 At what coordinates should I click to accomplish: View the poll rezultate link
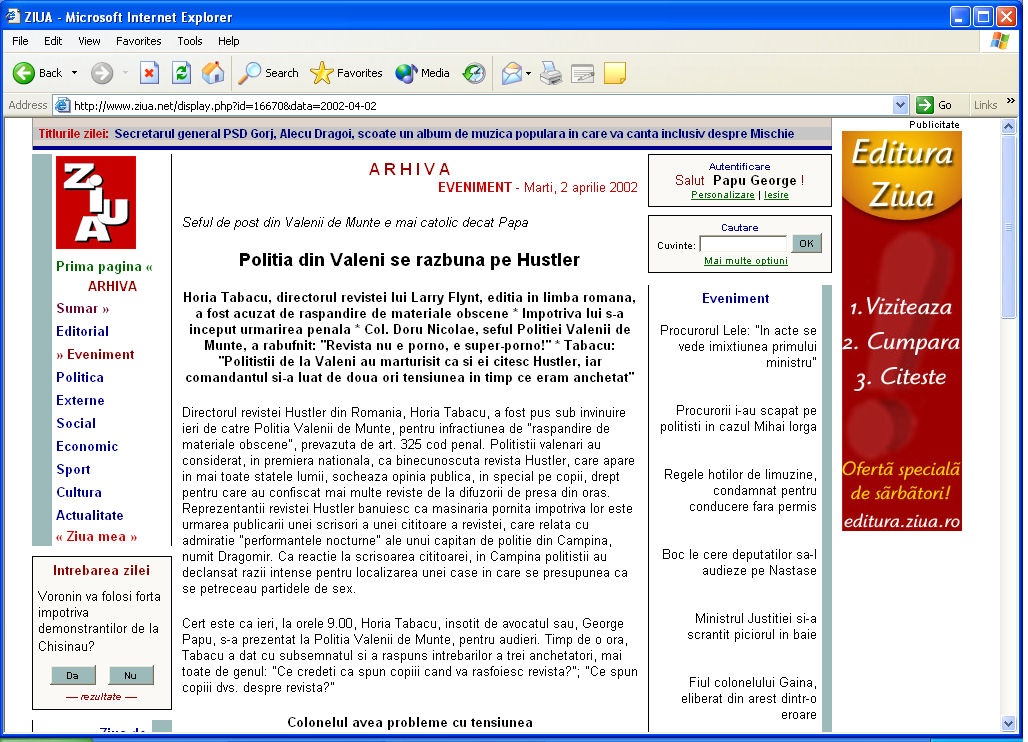pos(101,697)
